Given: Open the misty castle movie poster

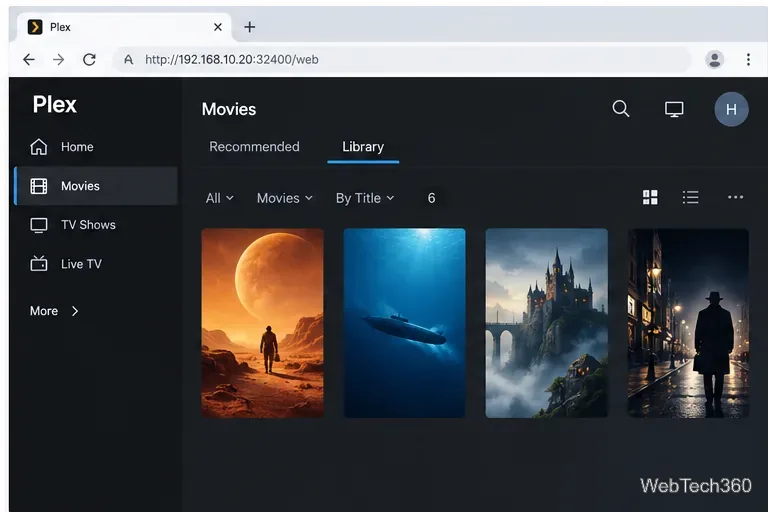Looking at the screenshot, I should [547, 323].
